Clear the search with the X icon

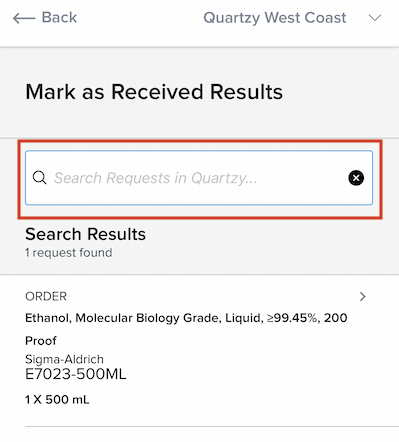point(356,178)
